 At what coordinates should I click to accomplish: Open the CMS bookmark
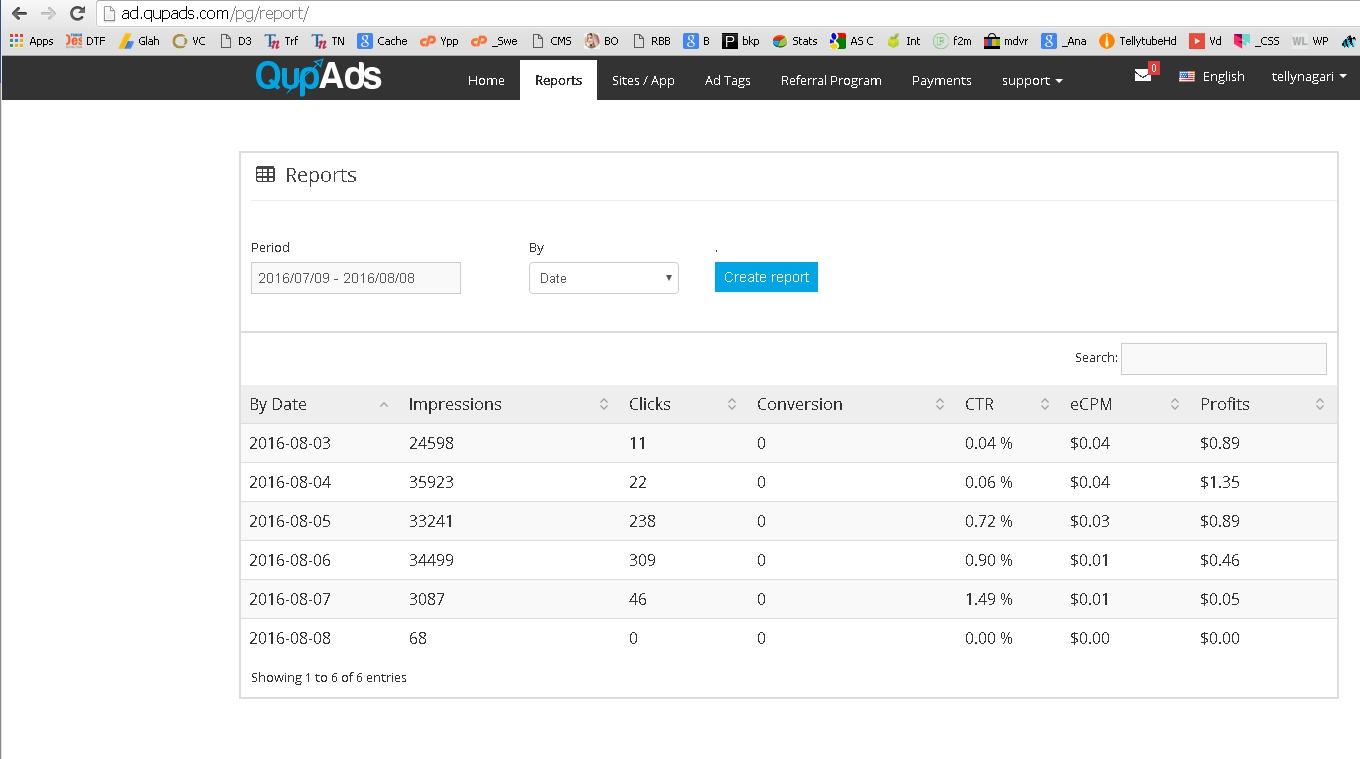552,41
